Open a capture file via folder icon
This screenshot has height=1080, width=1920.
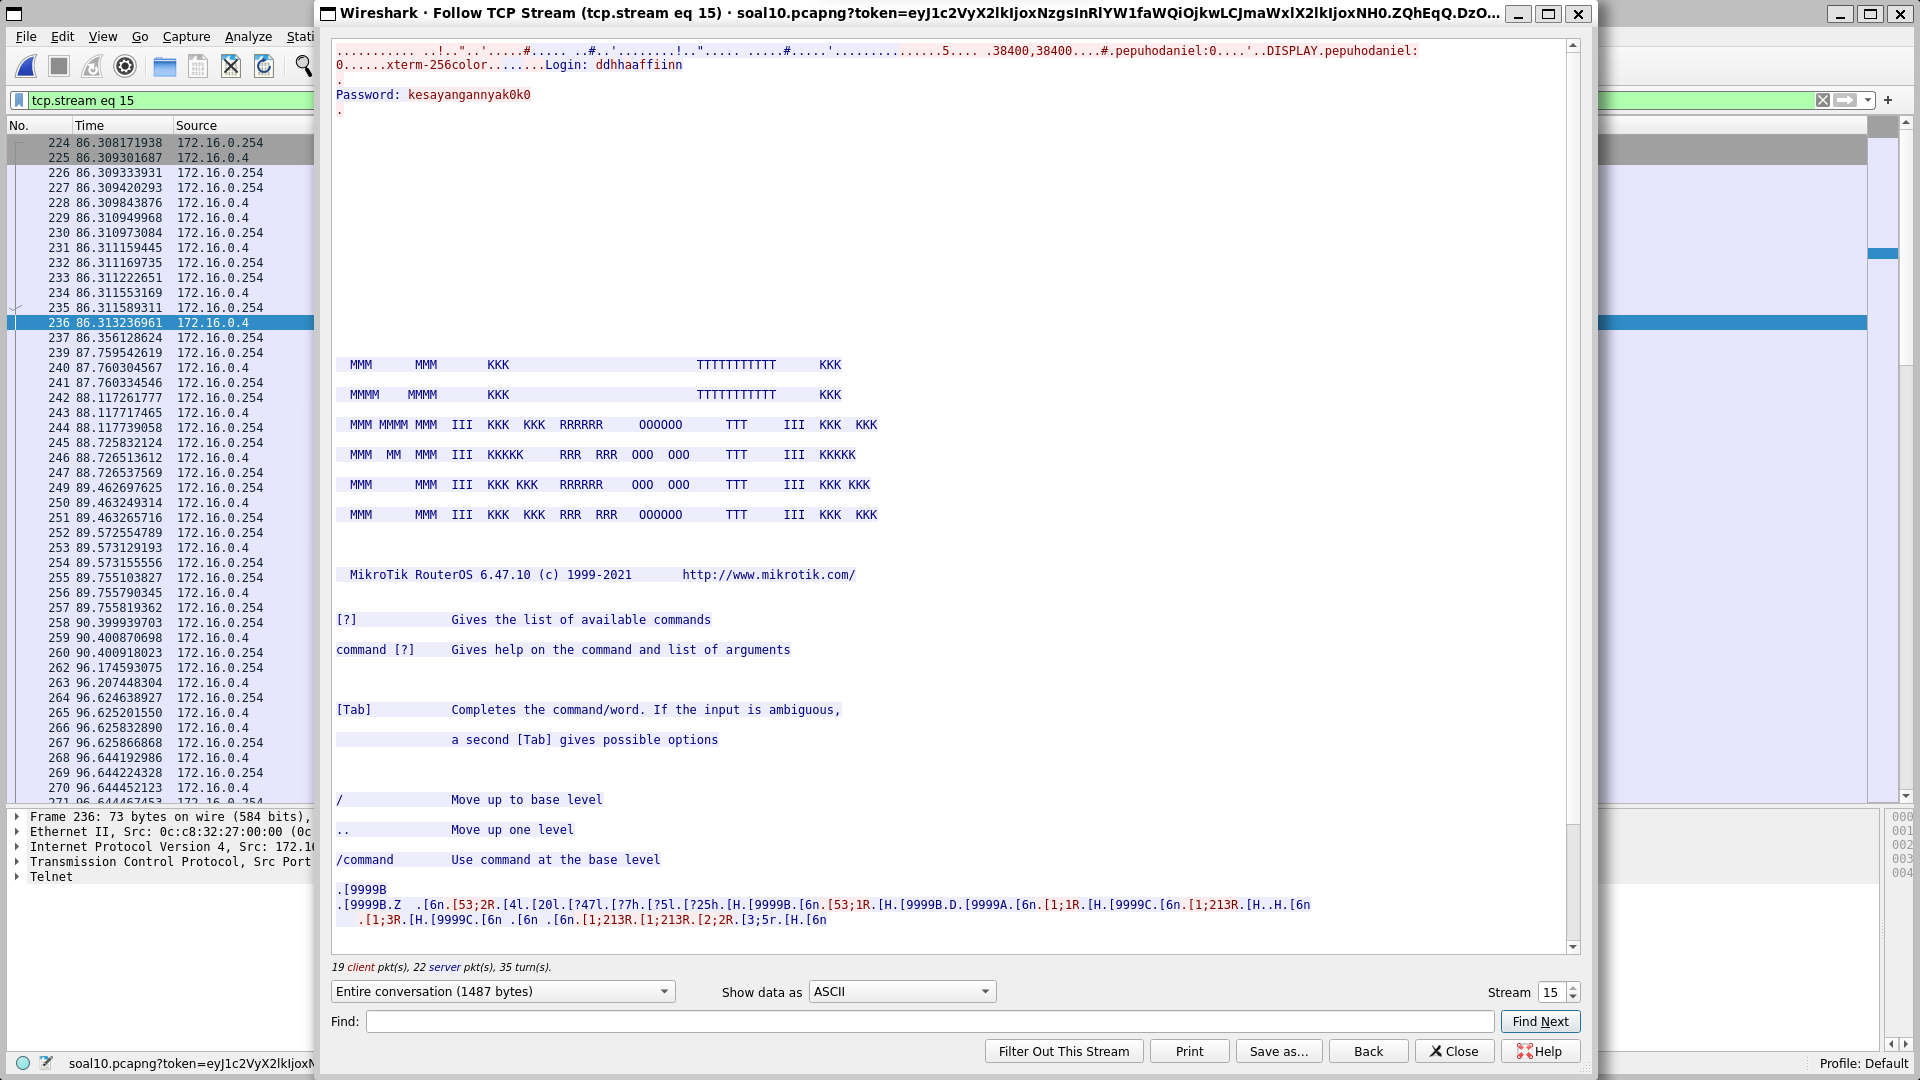tap(163, 67)
